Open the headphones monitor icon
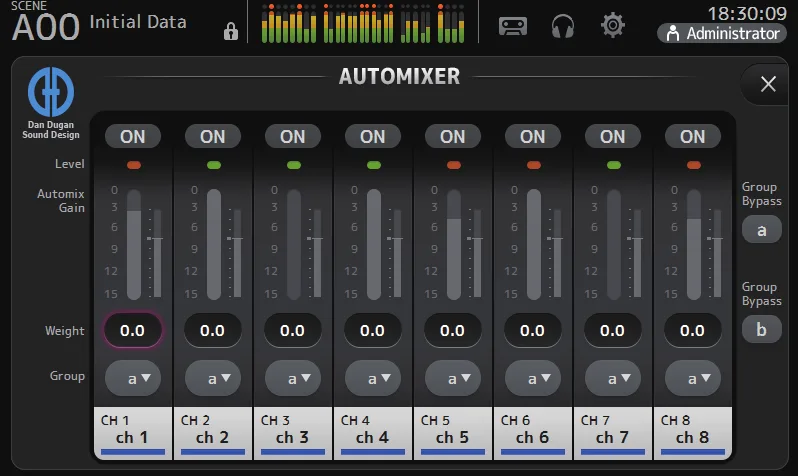 (x=562, y=26)
